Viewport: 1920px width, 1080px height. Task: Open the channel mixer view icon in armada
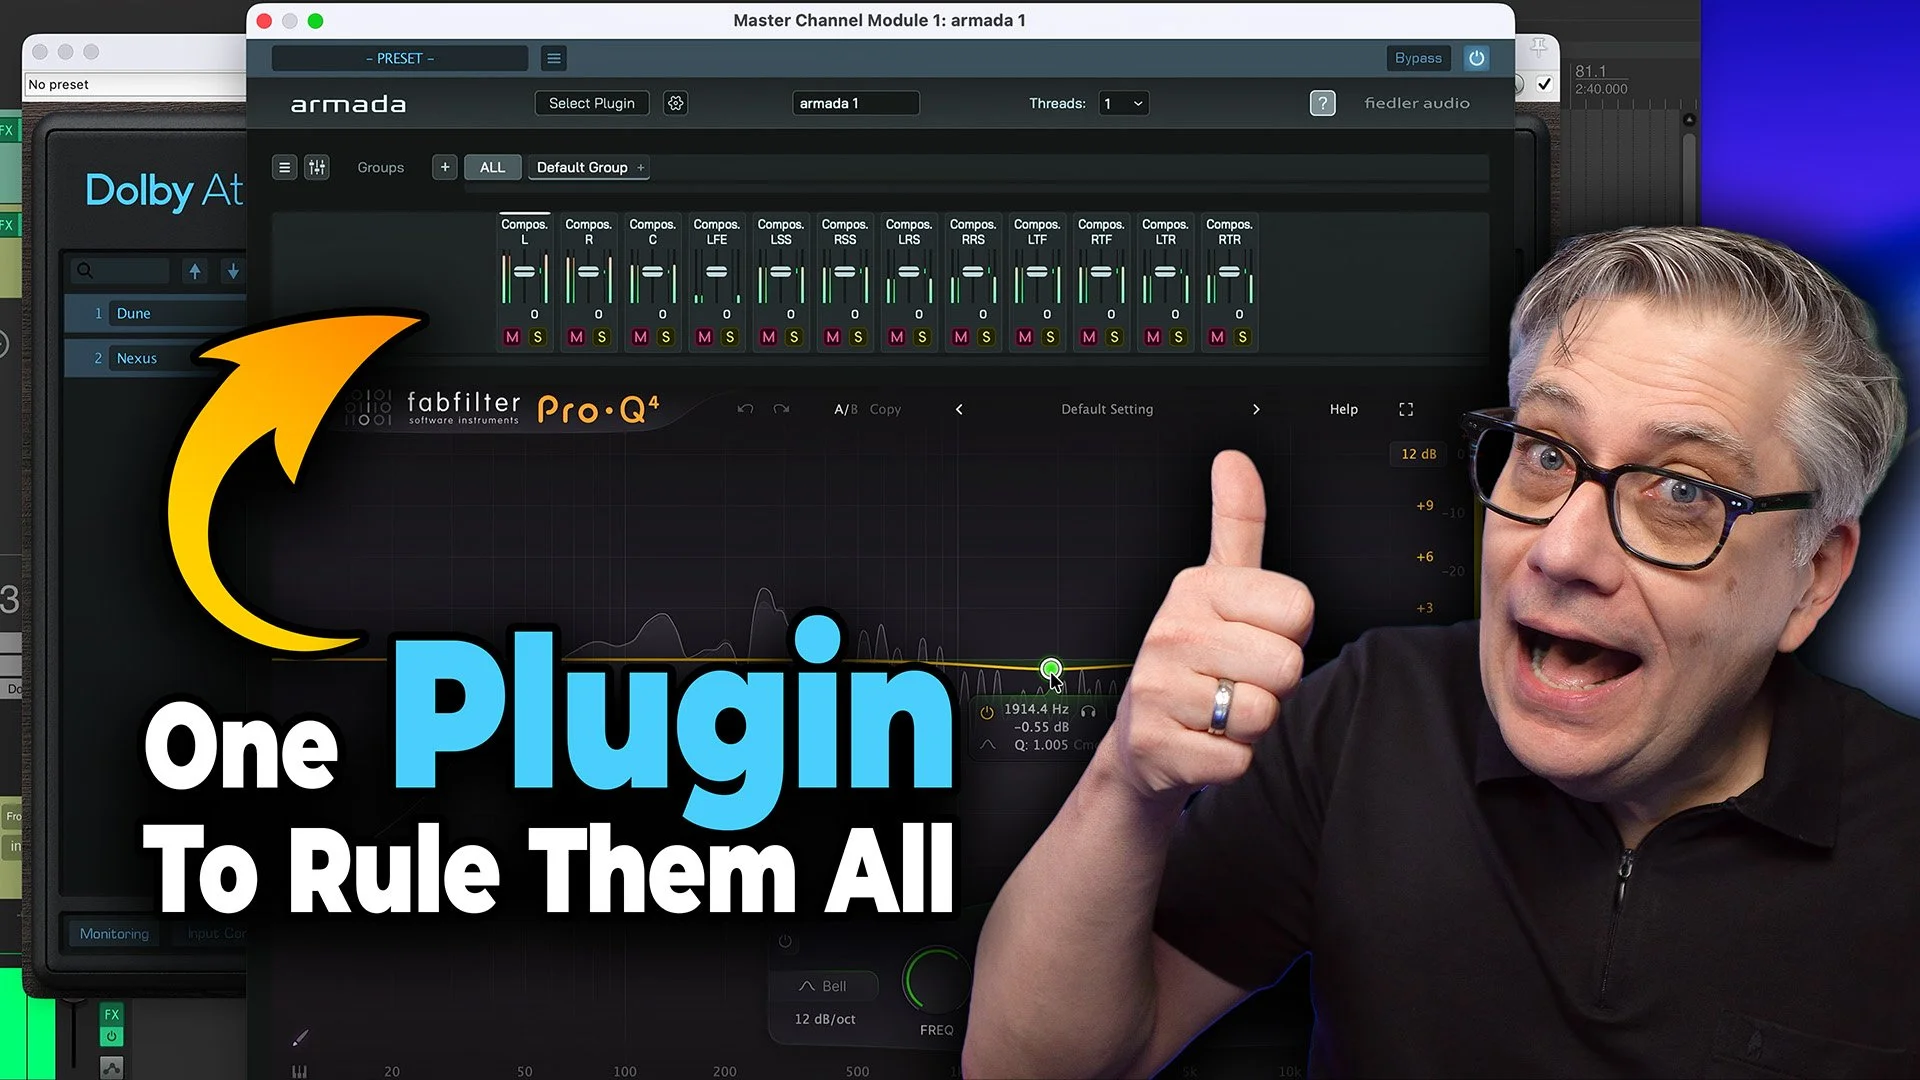pyautogui.click(x=317, y=167)
